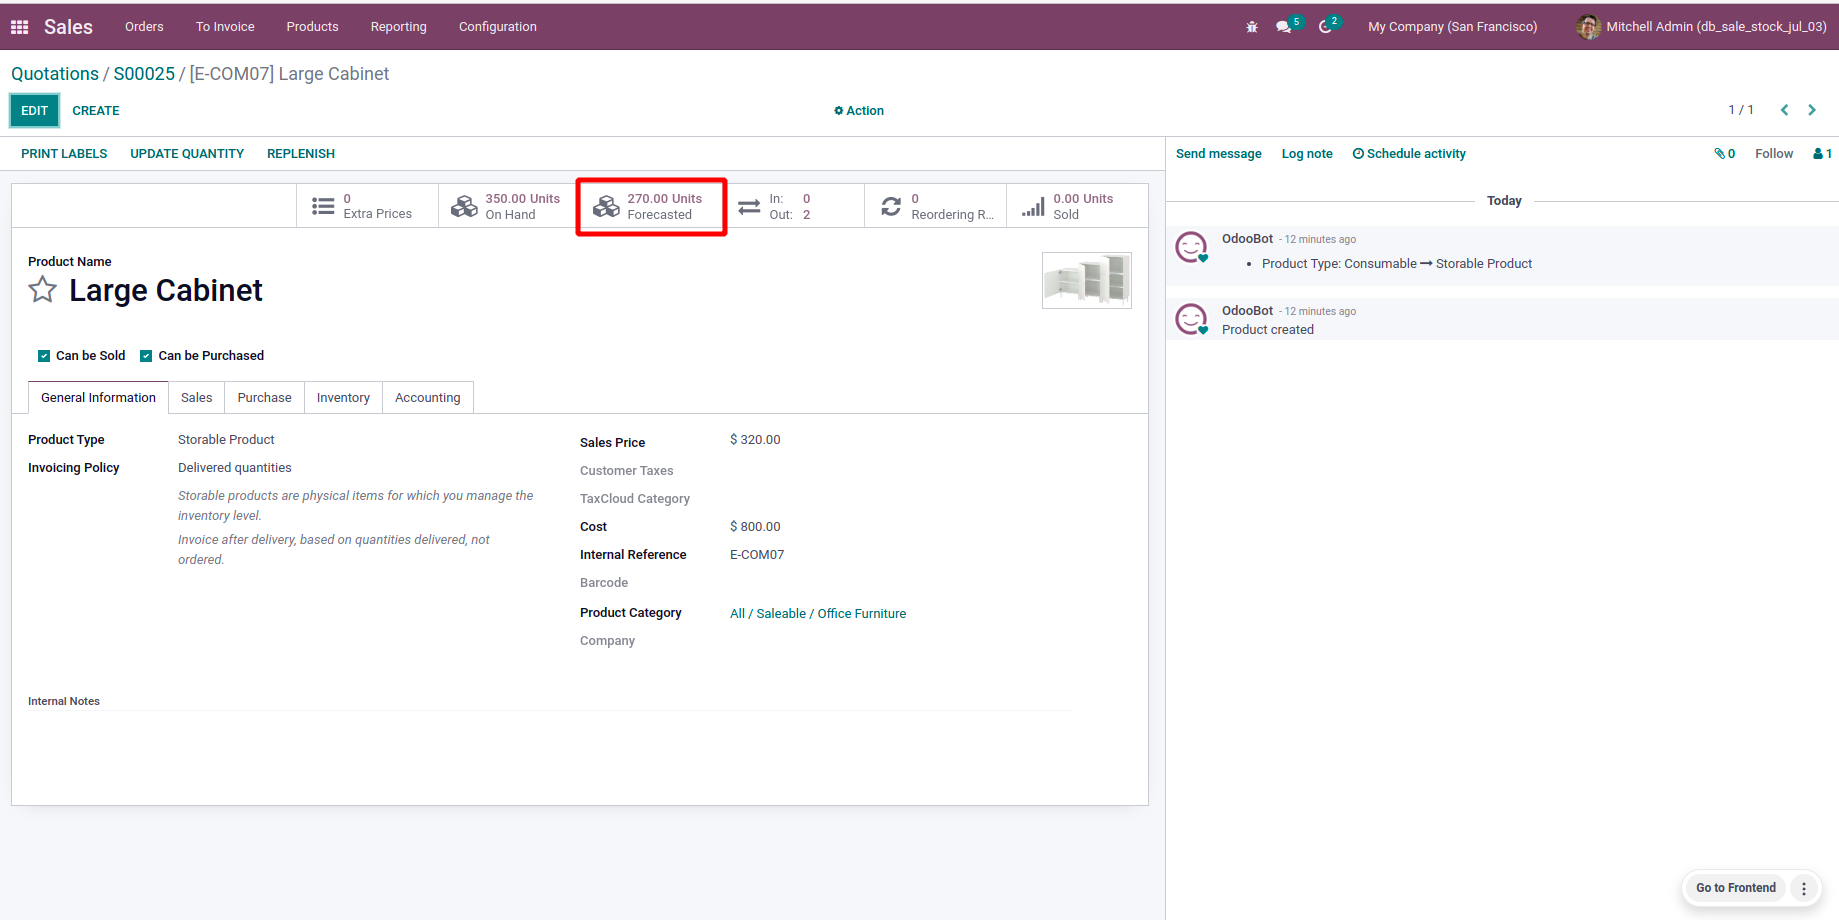Viewport: 1839px width, 920px height.
Task: Click Go to Frontend button
Action: tap(1736, 888)
